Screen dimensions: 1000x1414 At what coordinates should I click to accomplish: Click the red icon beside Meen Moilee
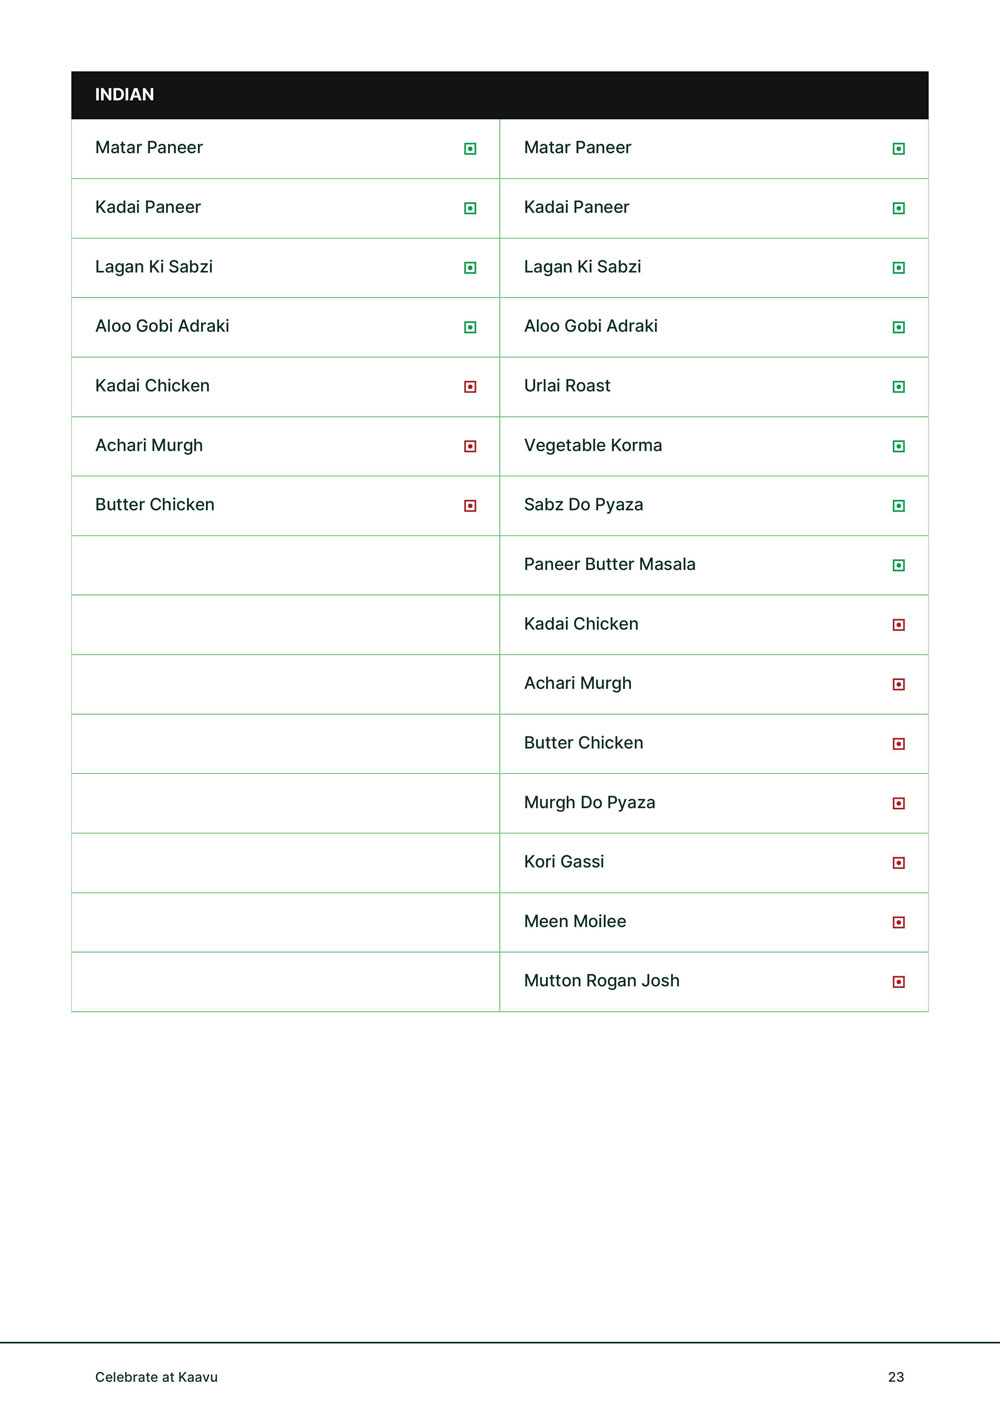pos(899,922)
